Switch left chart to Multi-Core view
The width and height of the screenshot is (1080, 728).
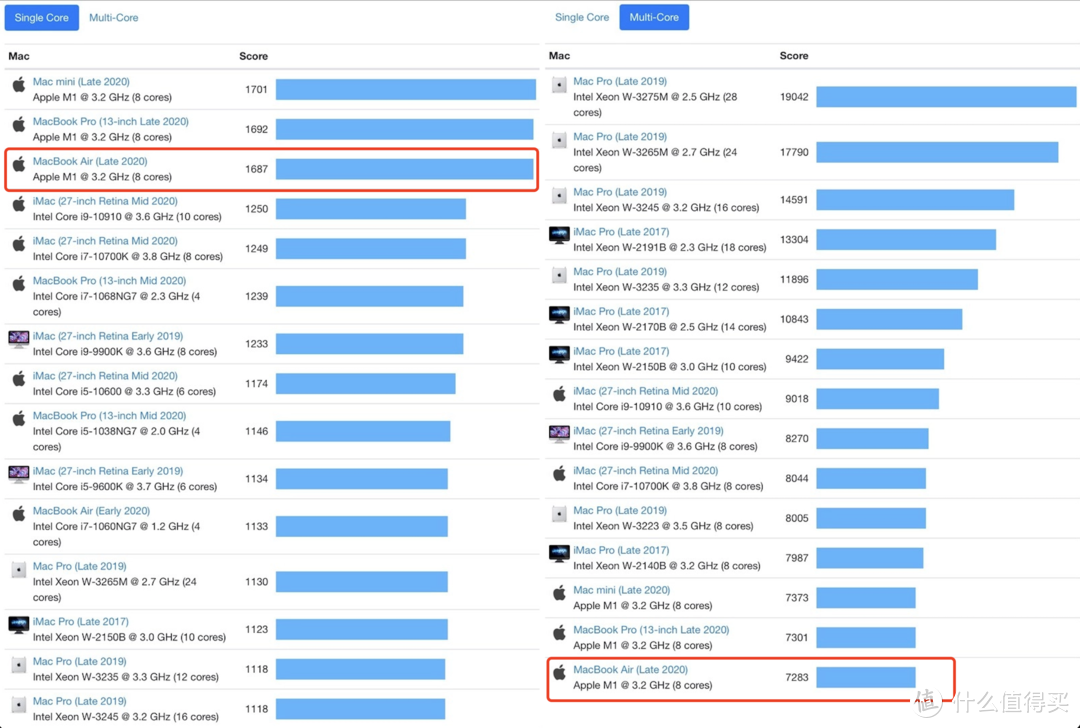point(113,17)
